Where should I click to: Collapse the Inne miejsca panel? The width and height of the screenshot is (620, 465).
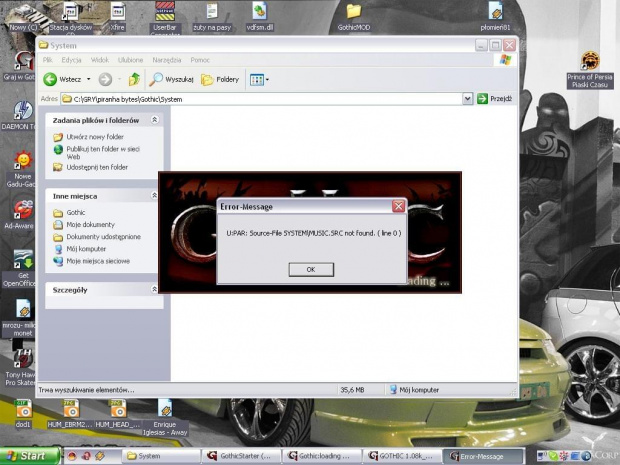[x=155, y=195]
